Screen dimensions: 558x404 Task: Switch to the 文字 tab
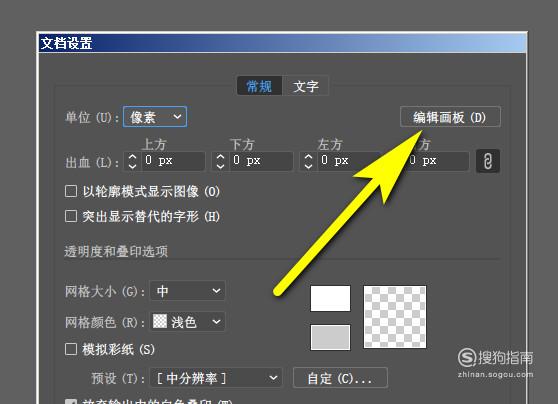306,86
